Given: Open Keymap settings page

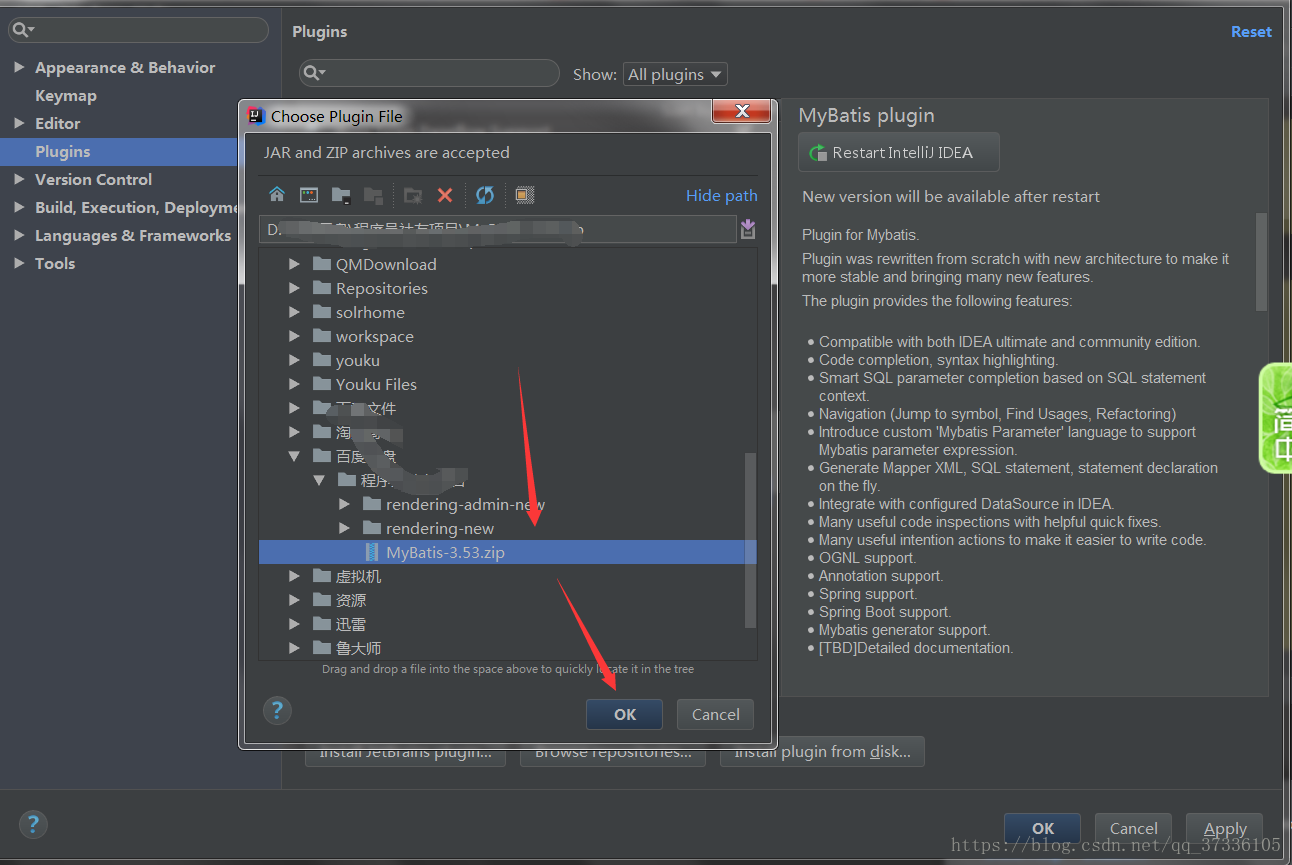Looking at the screenshot, I should [x=66, y=95].
